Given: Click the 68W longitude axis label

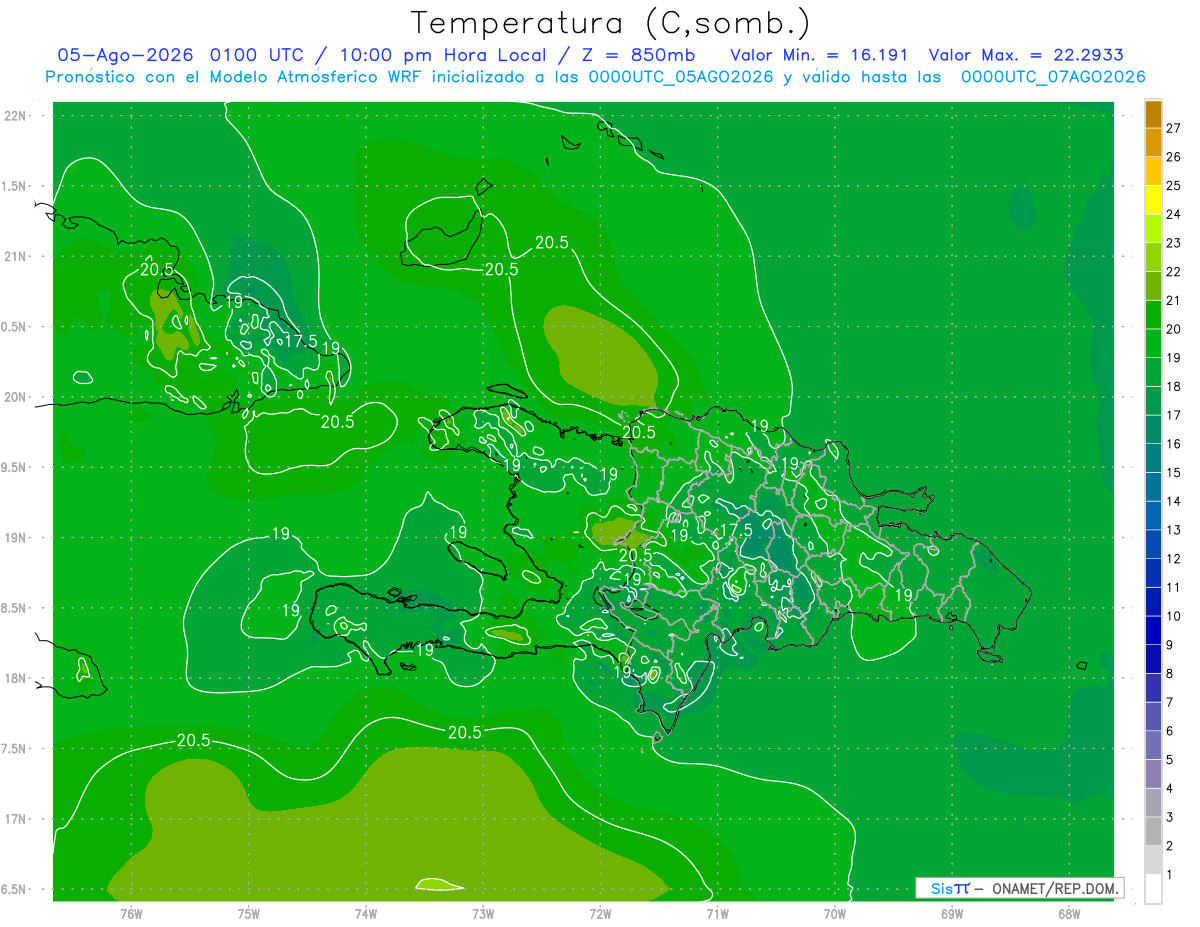Looking at the screenshot, I should click(x=1069, y=913).
